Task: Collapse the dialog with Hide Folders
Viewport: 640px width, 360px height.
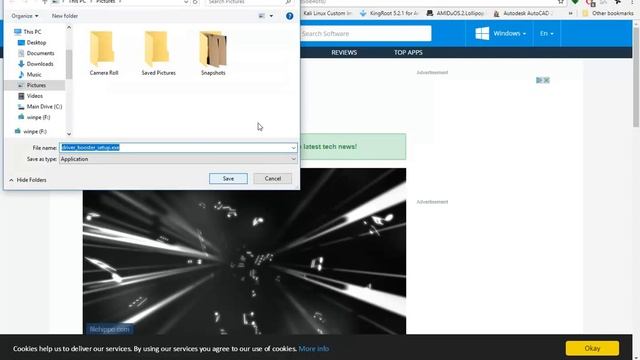Action: point(28,180)
